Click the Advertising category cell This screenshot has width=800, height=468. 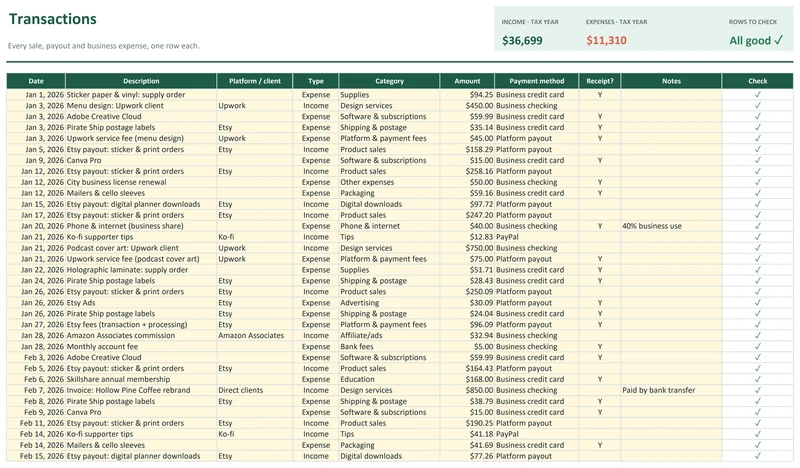coord(389,303)
